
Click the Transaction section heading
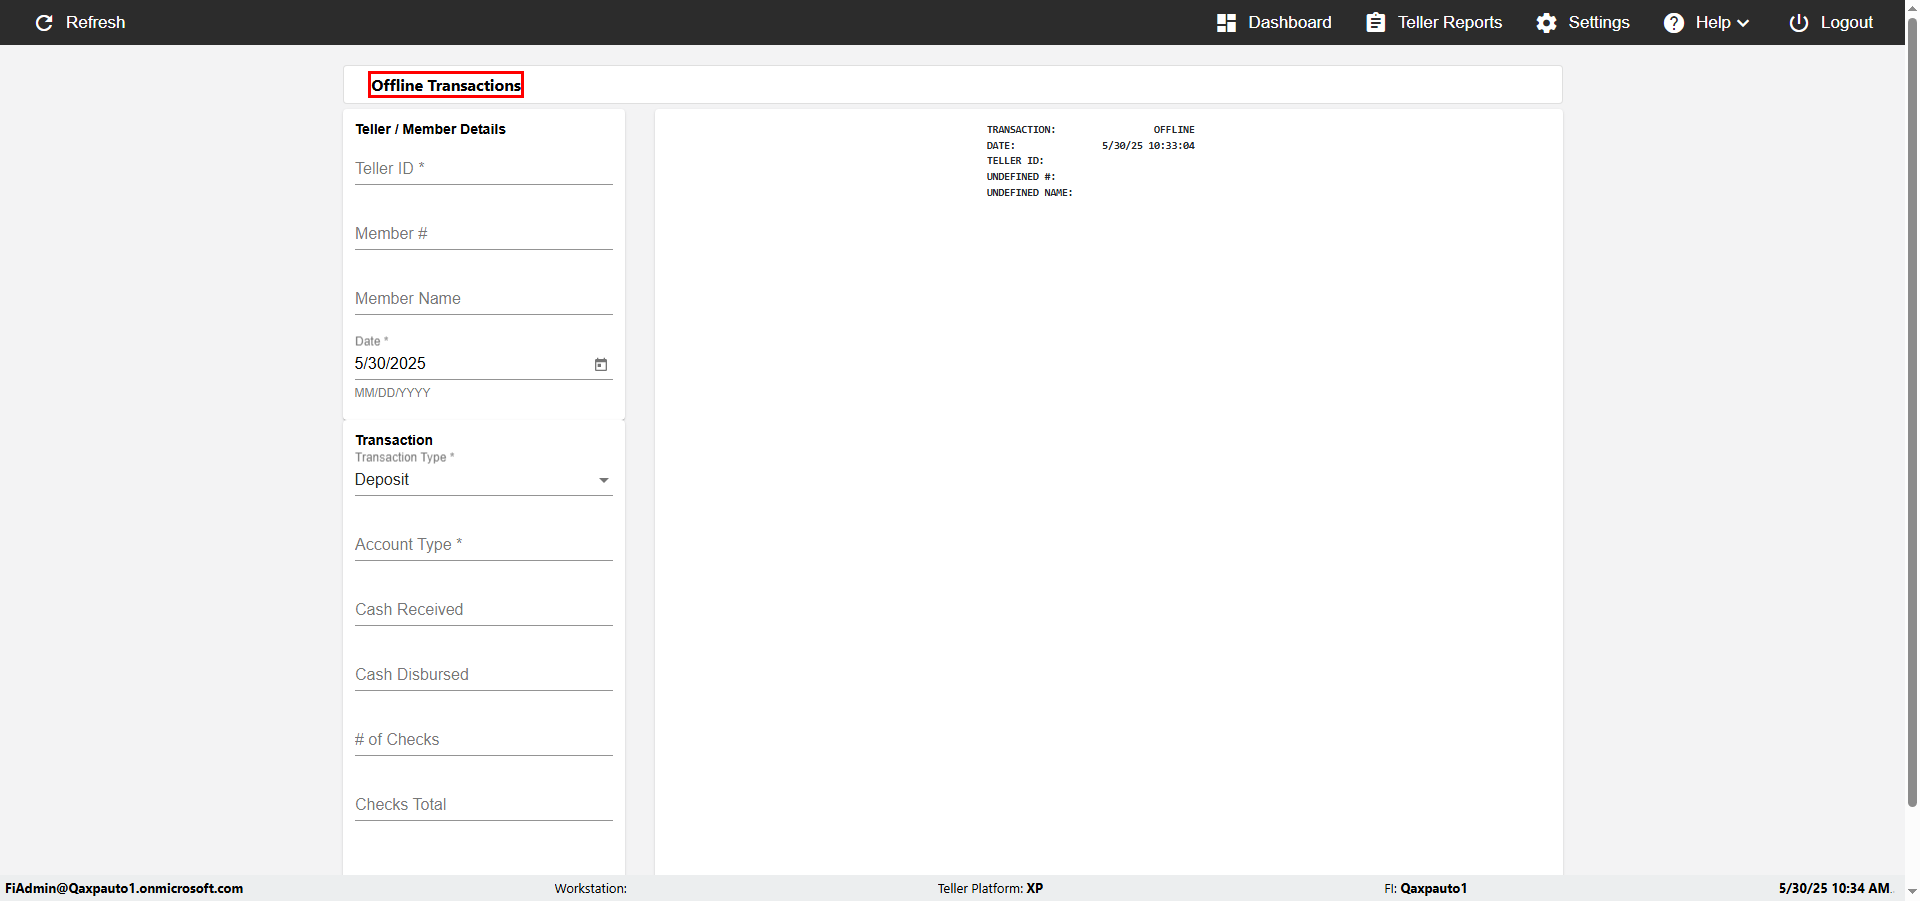click(x=394, y=440)
